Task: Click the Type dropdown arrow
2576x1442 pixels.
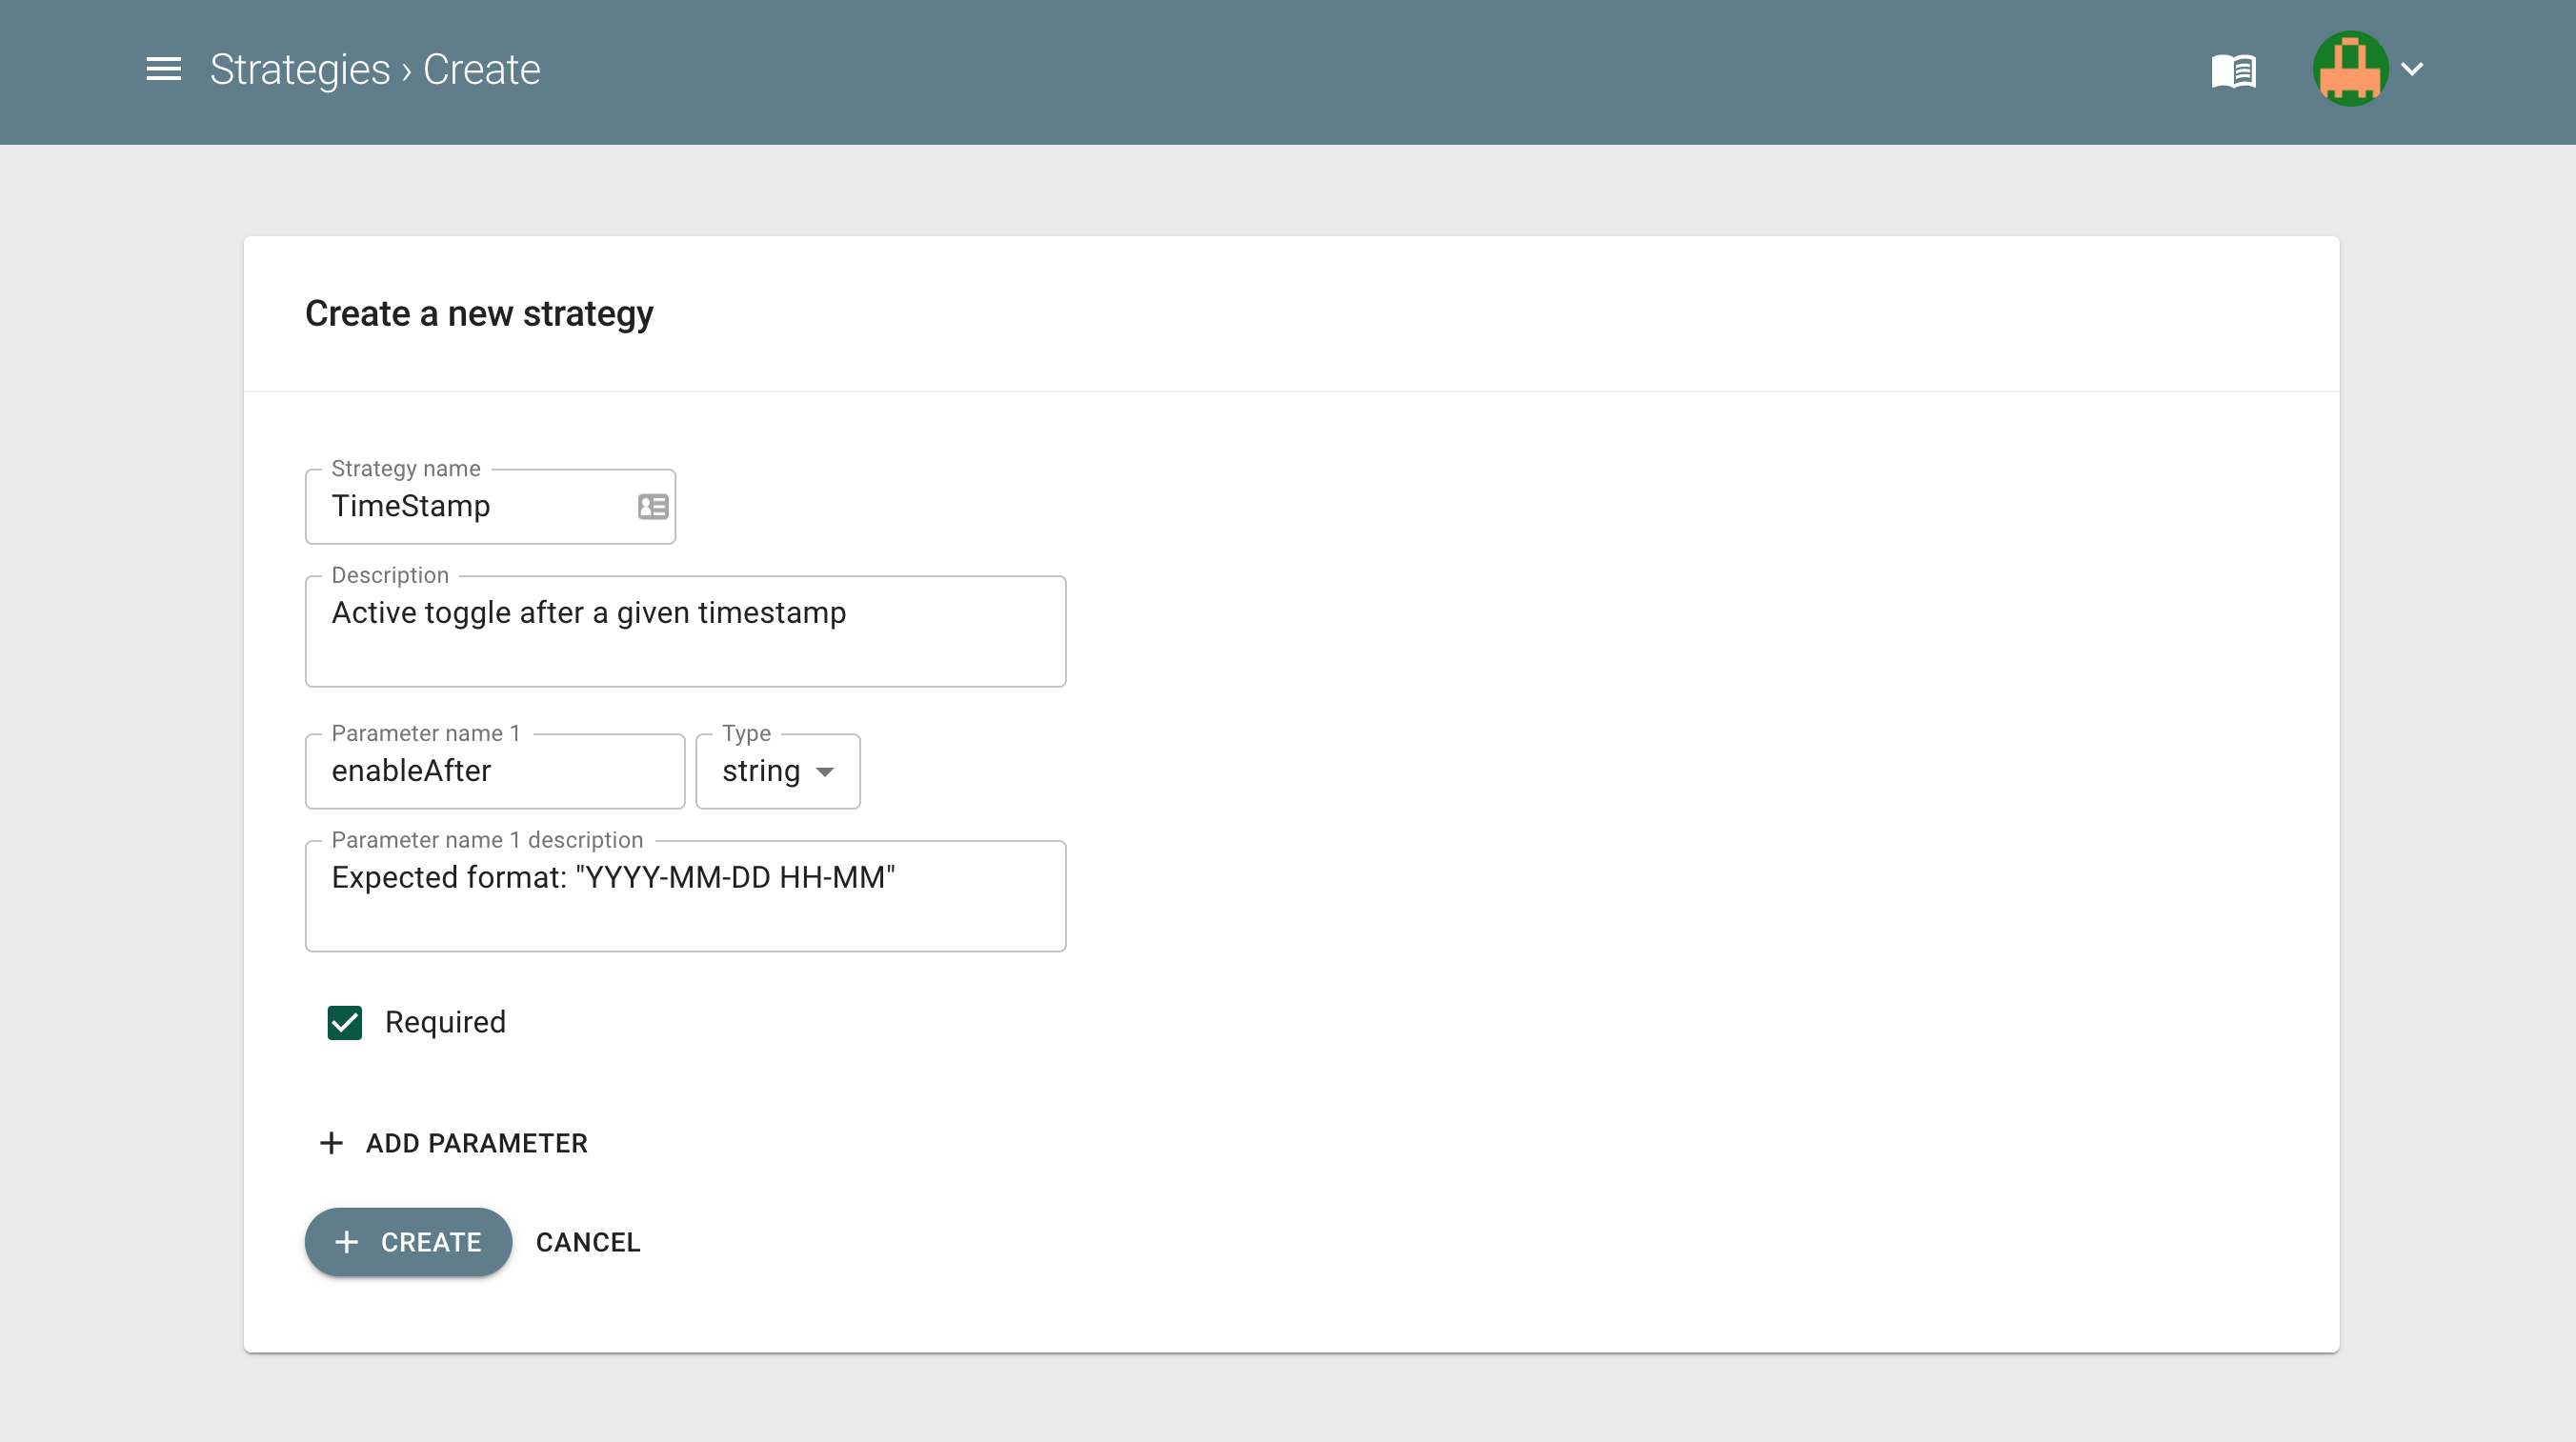Action: pos(826,770)
